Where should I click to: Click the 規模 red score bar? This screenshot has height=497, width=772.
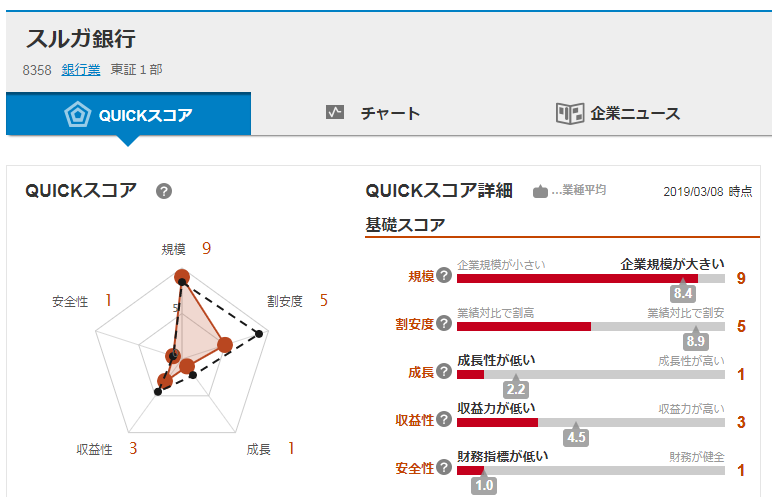[x=577, y=278]
